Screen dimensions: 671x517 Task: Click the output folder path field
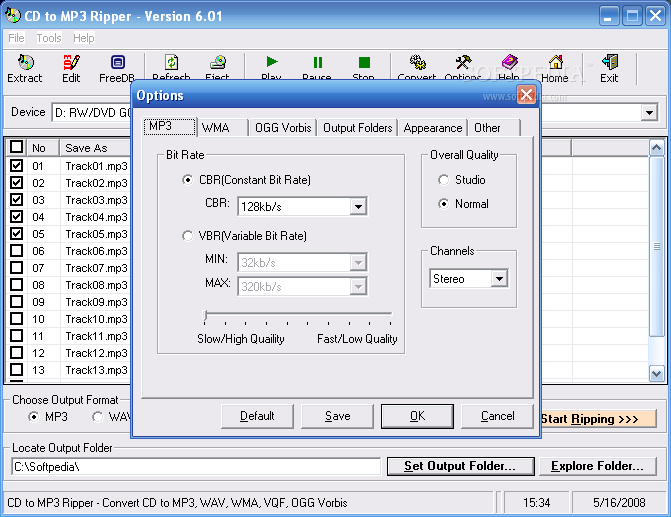click(x=196, y=466)
